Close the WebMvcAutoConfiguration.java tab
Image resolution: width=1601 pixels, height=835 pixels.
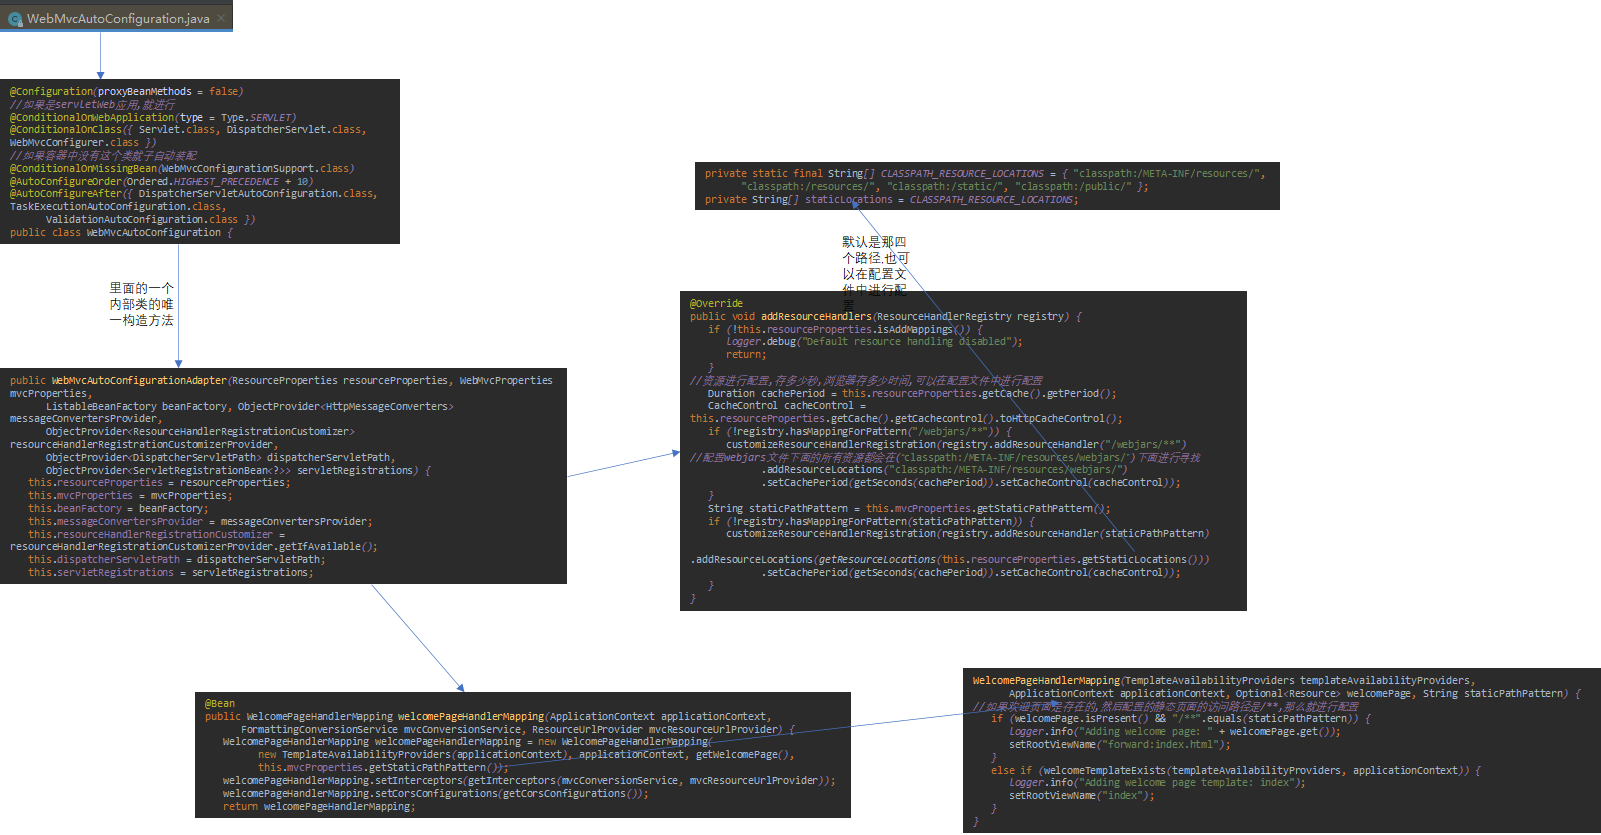coord(222,17)
